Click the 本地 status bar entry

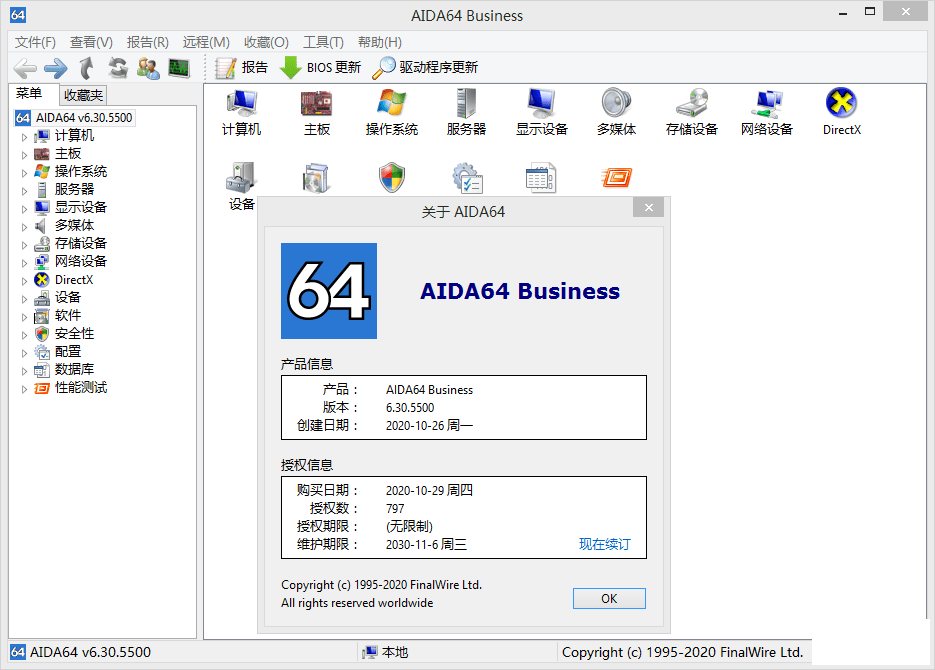(386, 652)
